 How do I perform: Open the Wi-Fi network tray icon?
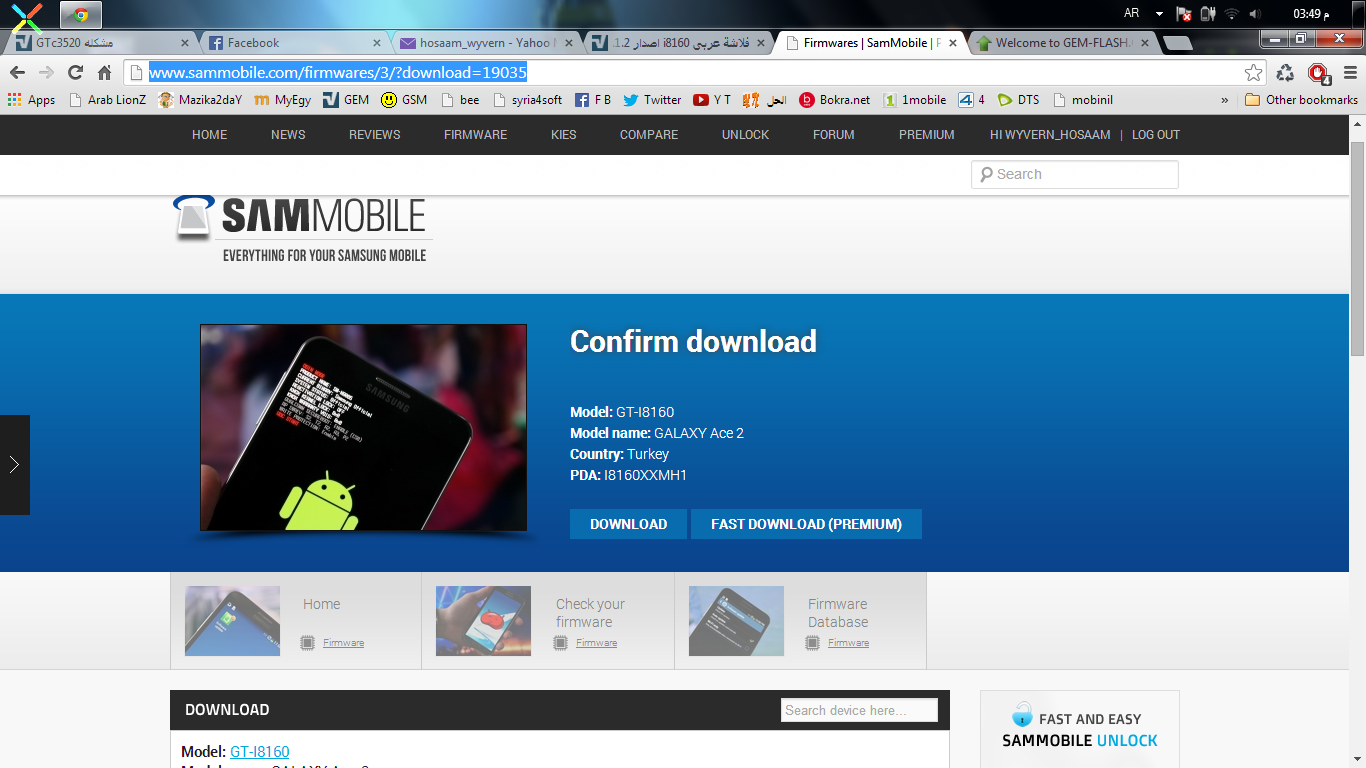coord(1232,14)
